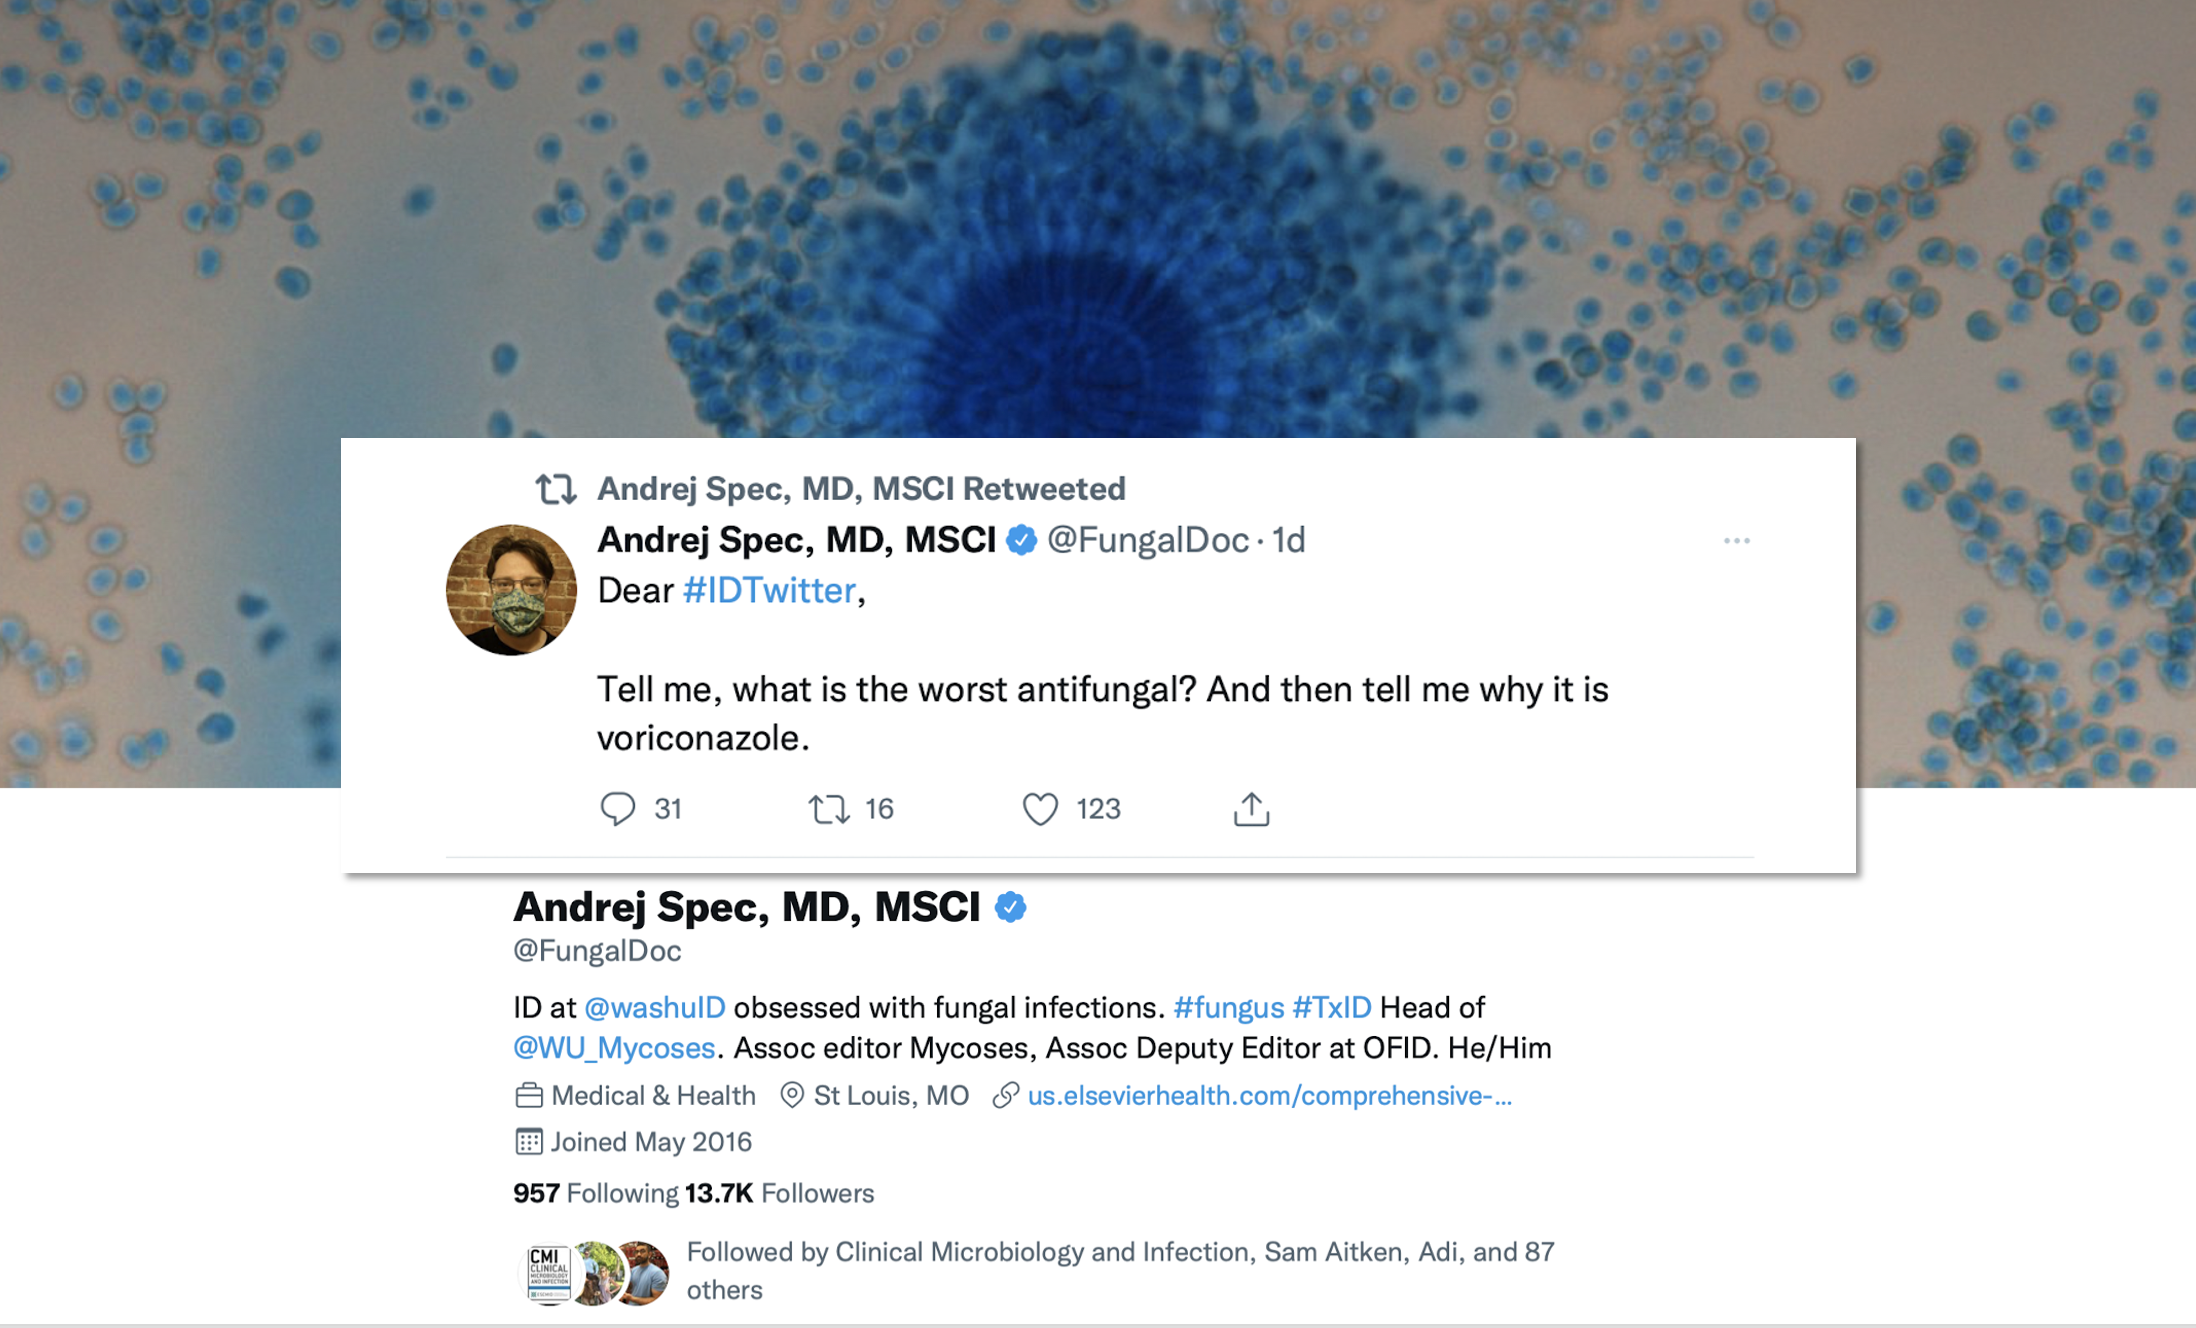Visit the @WU_Mycoses profile link
Screen dimensions: 2196x1328
click(x=614, y=1048)
